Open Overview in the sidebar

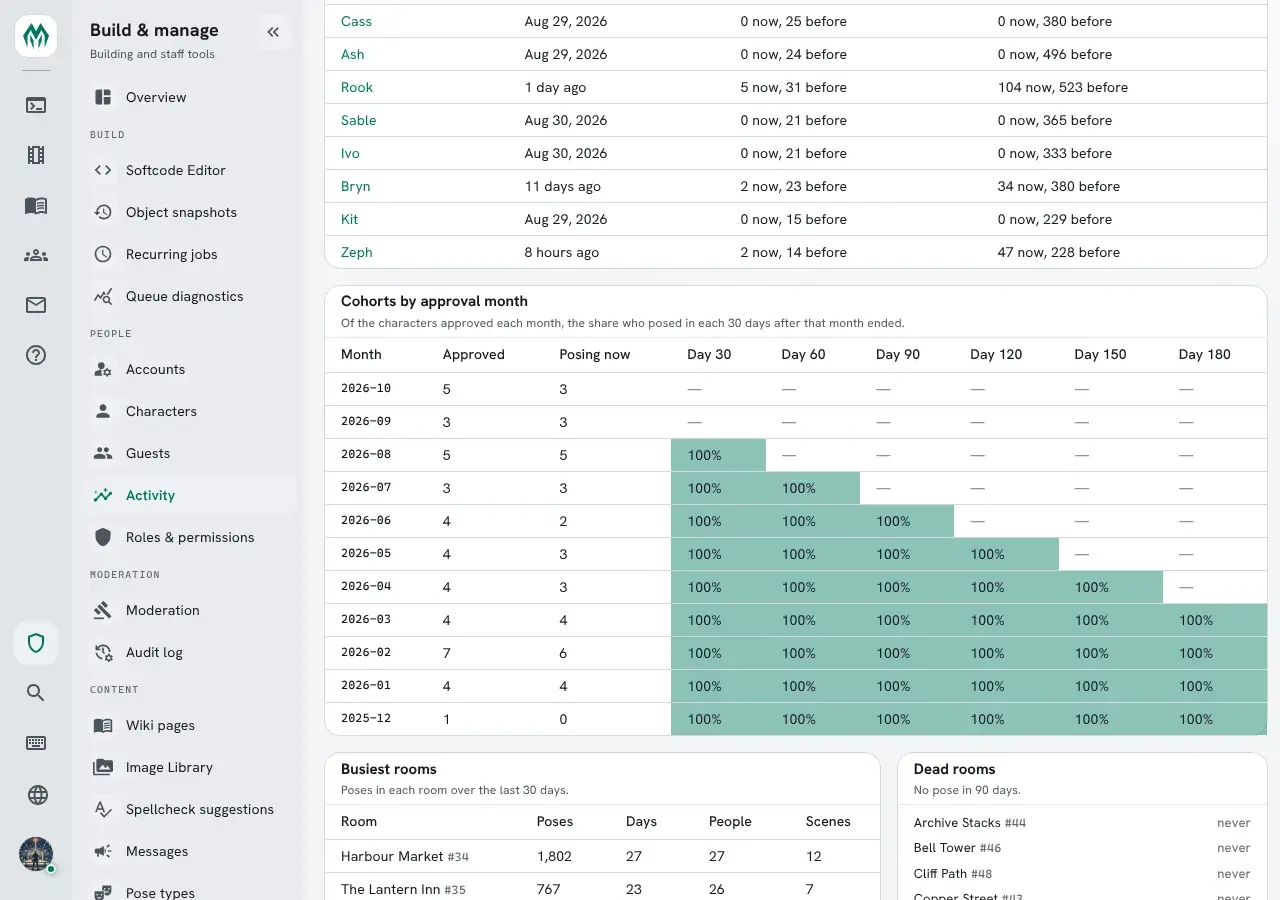pyautogui.click(x=188, y=97)
